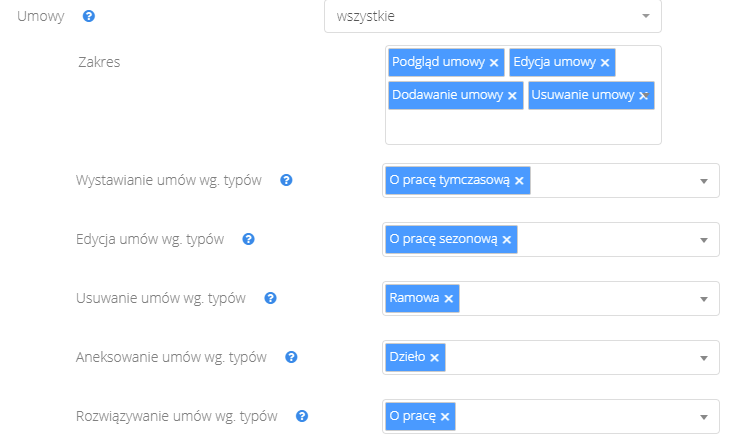Remove the Usuwanie umowy tag

pos(644,96)
